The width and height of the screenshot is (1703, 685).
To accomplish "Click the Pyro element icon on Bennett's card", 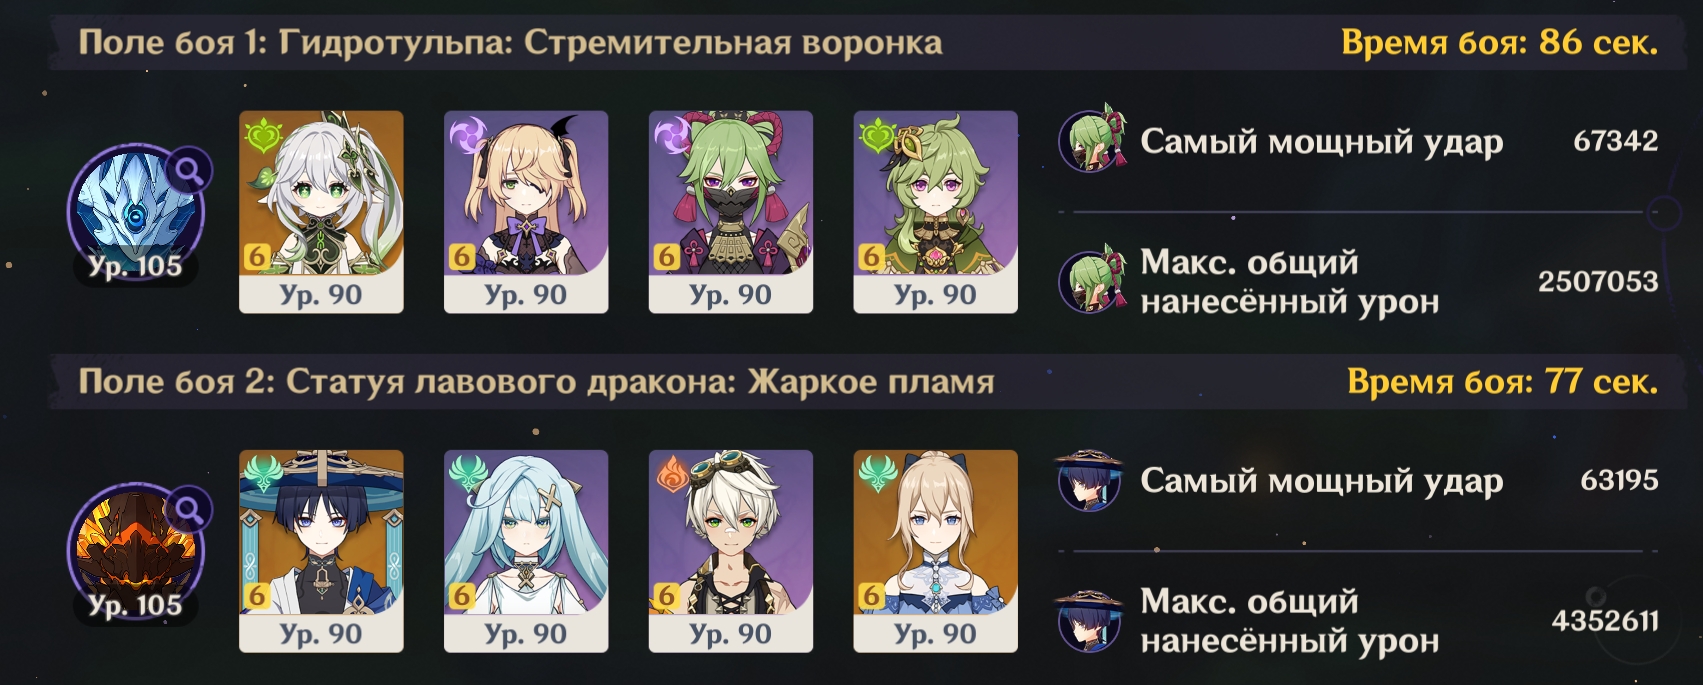I will click(672, 473).
